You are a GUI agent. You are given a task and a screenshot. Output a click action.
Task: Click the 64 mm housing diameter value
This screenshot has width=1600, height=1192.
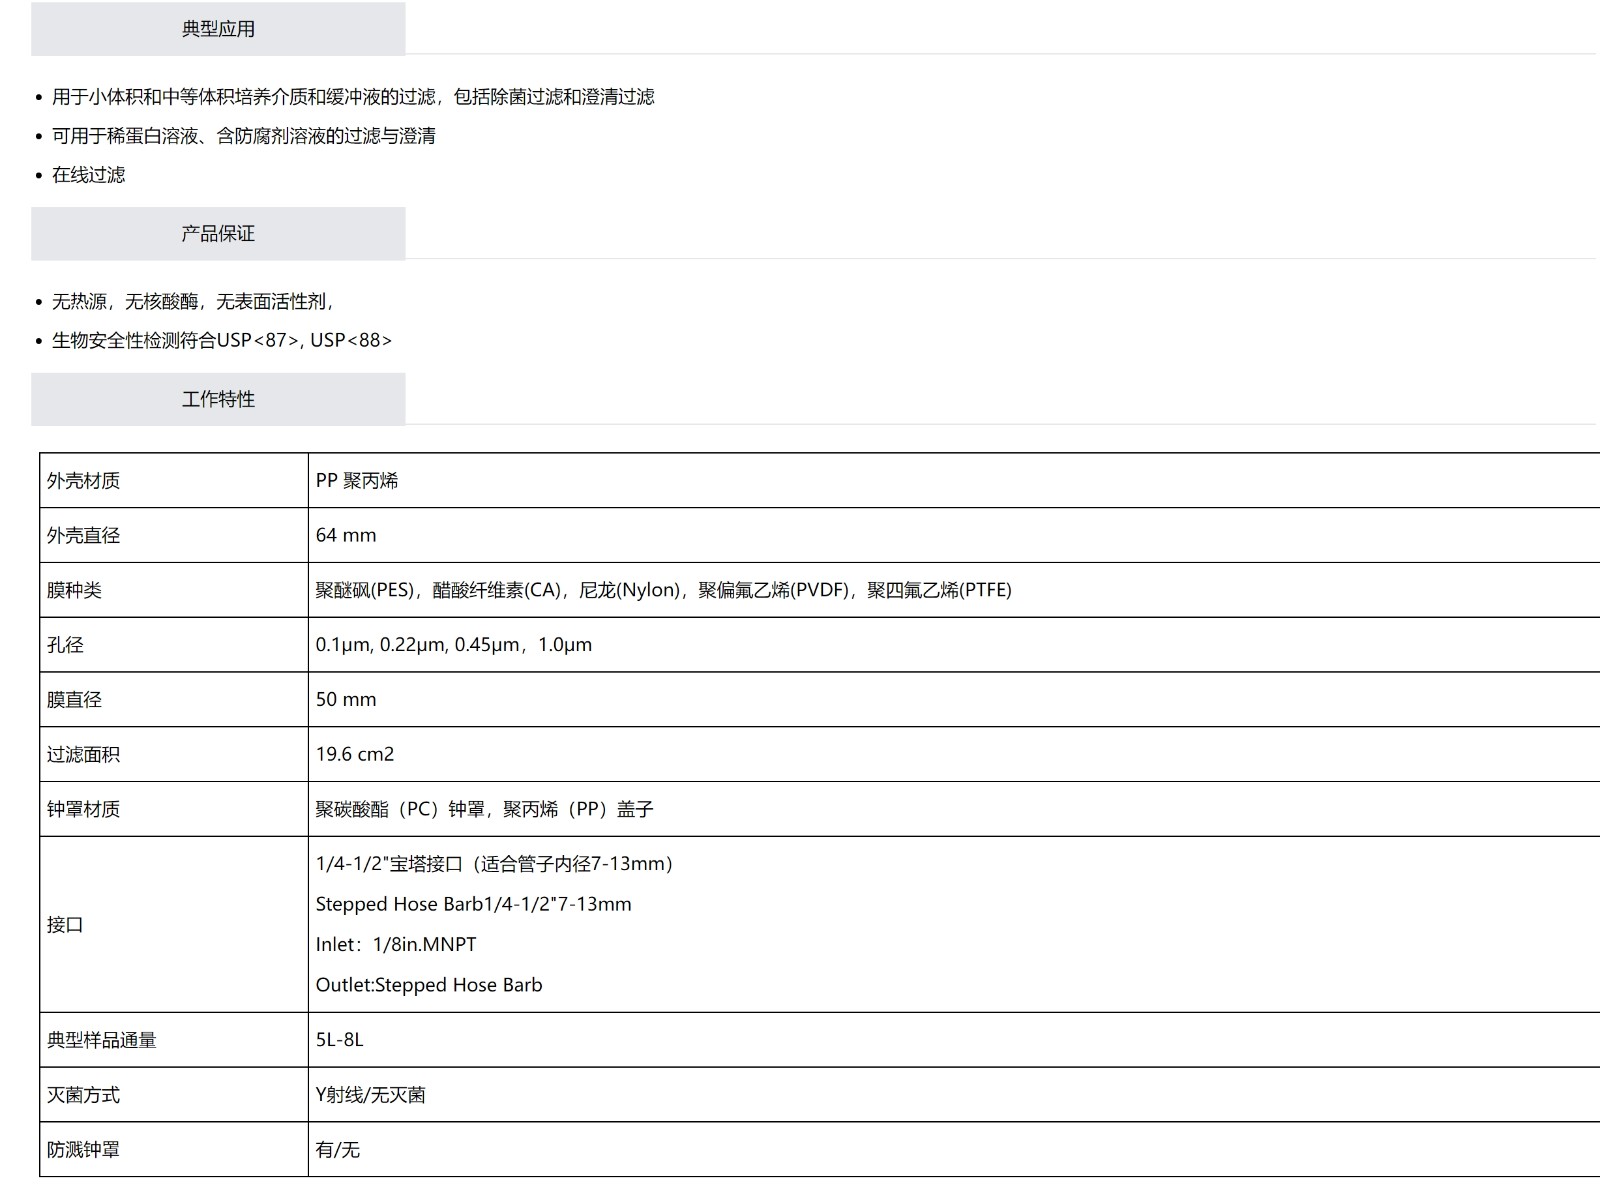(346, 535)
